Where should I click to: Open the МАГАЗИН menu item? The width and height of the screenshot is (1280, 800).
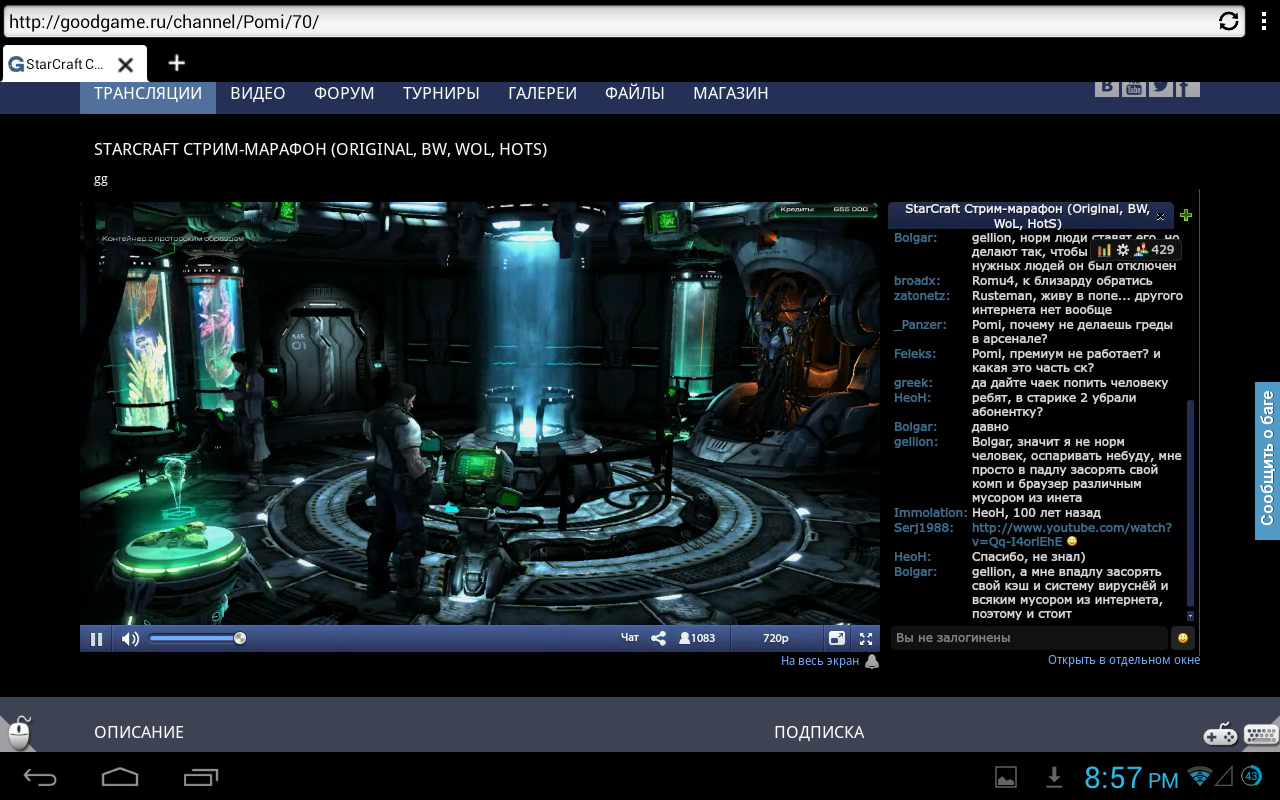731,93
